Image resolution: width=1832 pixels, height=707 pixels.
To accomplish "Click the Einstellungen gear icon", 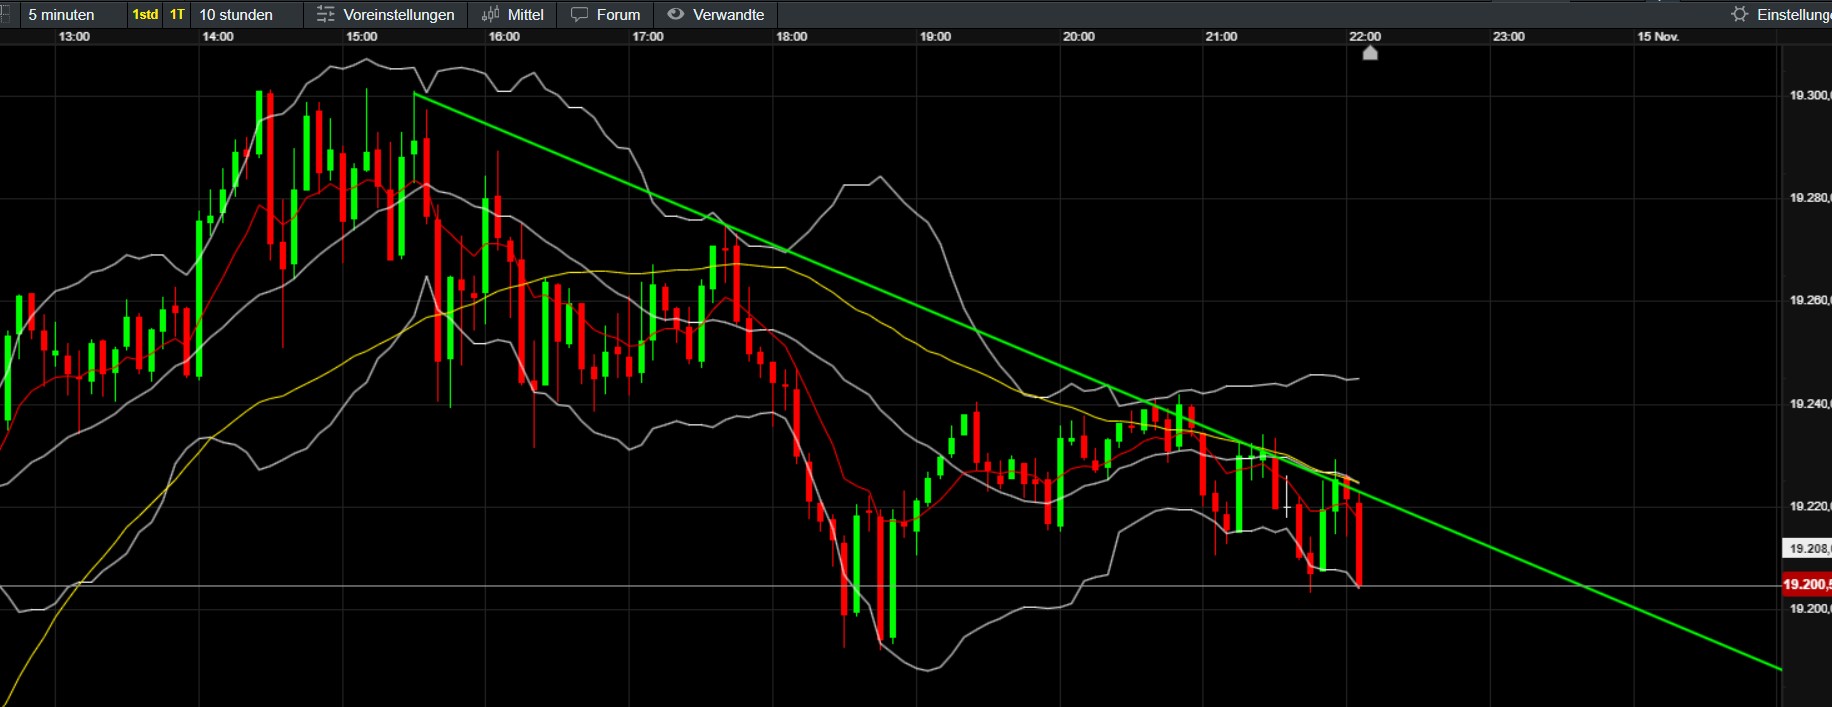I will point(1740,14).
